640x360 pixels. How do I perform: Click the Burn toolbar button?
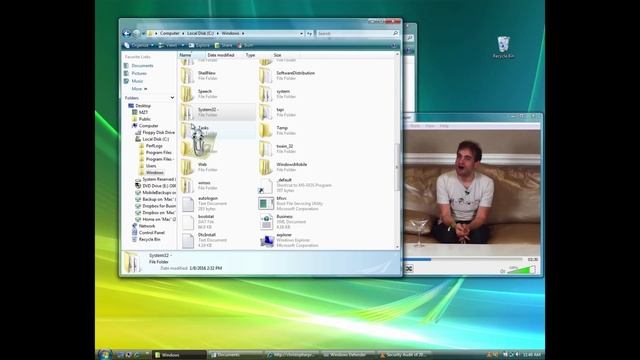tap(245, 45)
